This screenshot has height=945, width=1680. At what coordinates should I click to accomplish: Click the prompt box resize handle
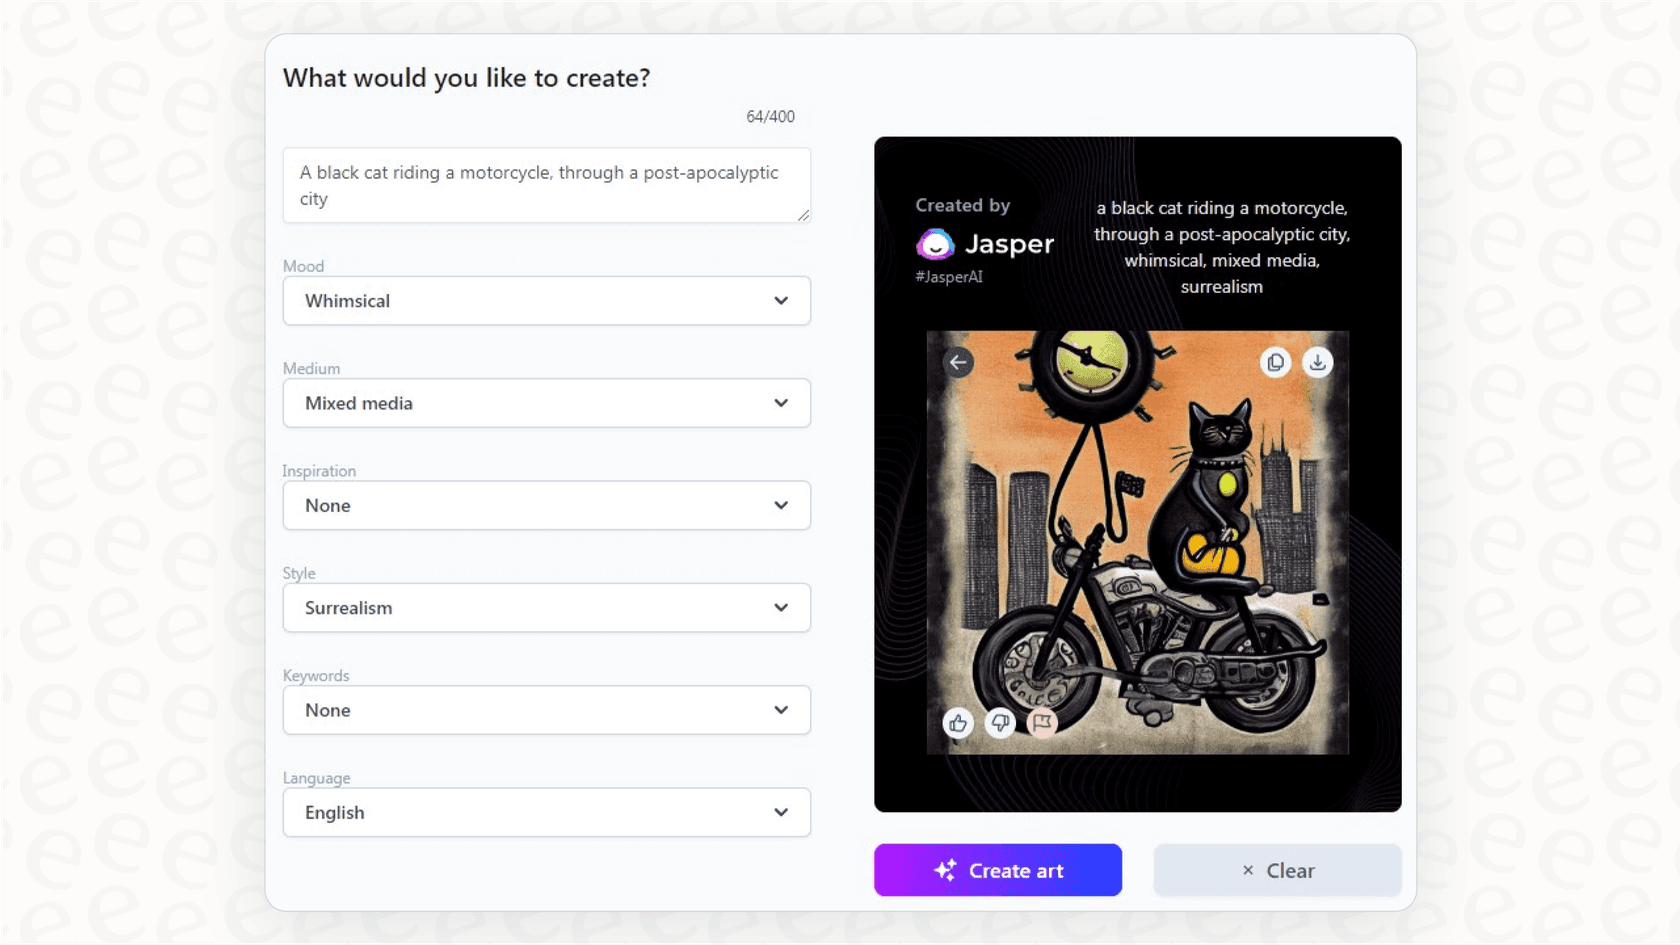click(803, 215)
